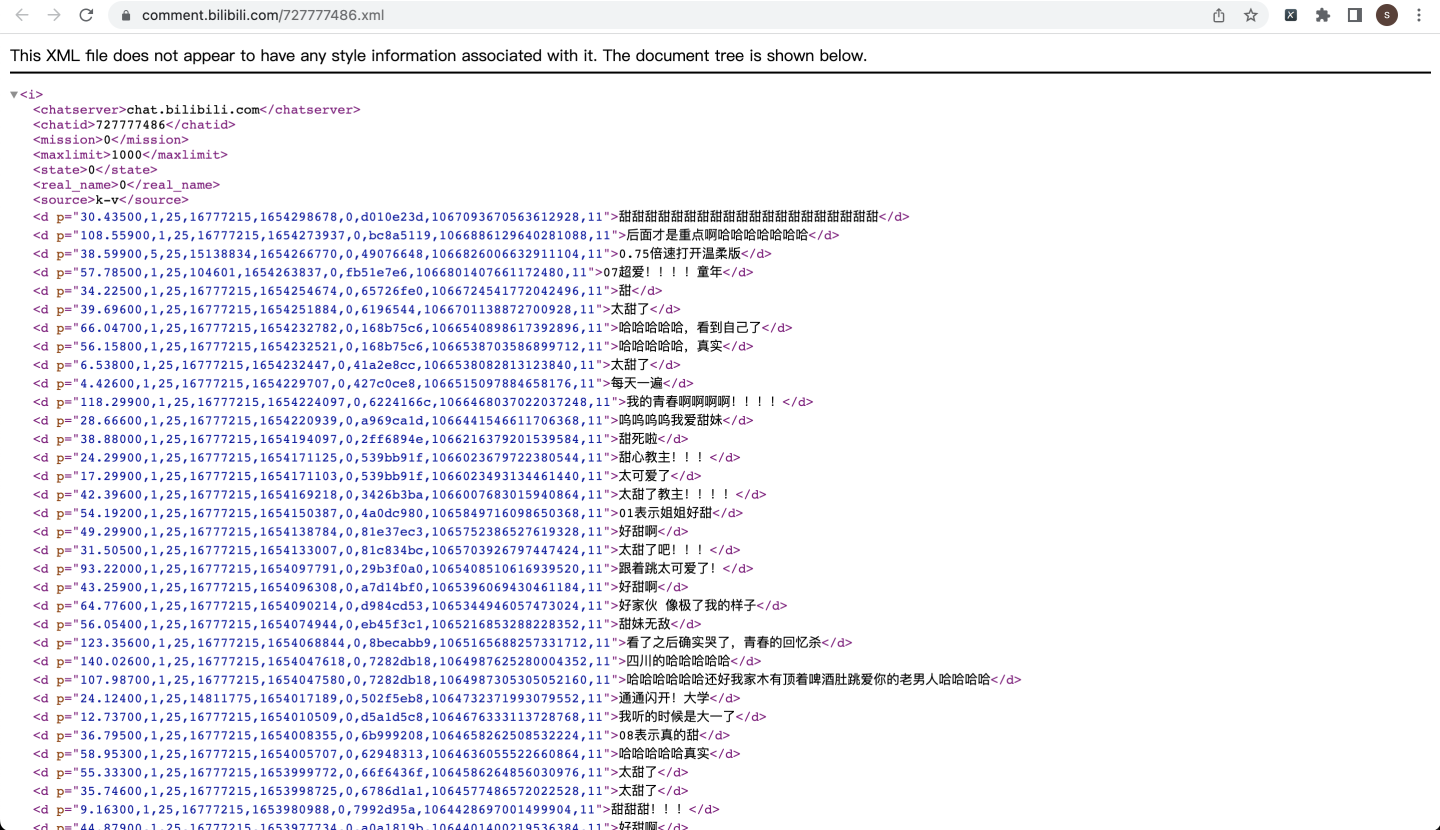The height and width of the screenshot is (830, 1440).
Task: Click the d element starting with 30.43500
Action: click(x=471, y=217)
